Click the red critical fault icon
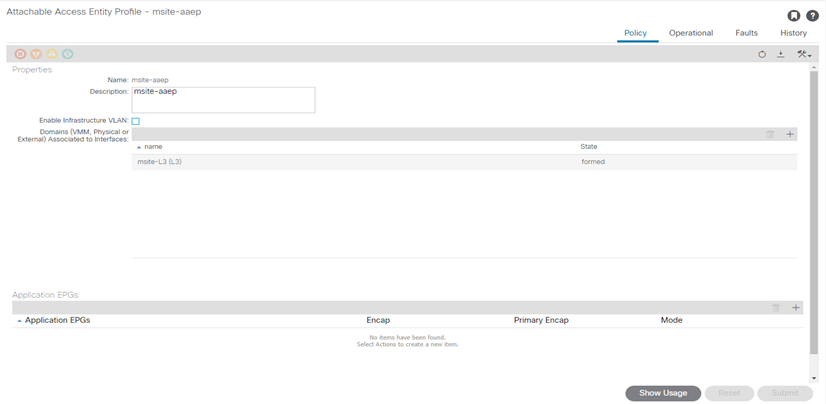This screenshot has height=404, width=826. pyautogui.click(x=20, y=54)
